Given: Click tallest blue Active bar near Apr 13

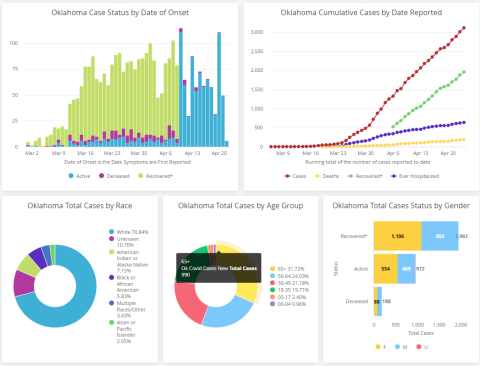Looking at the screenshot, I should click(181, 89).
